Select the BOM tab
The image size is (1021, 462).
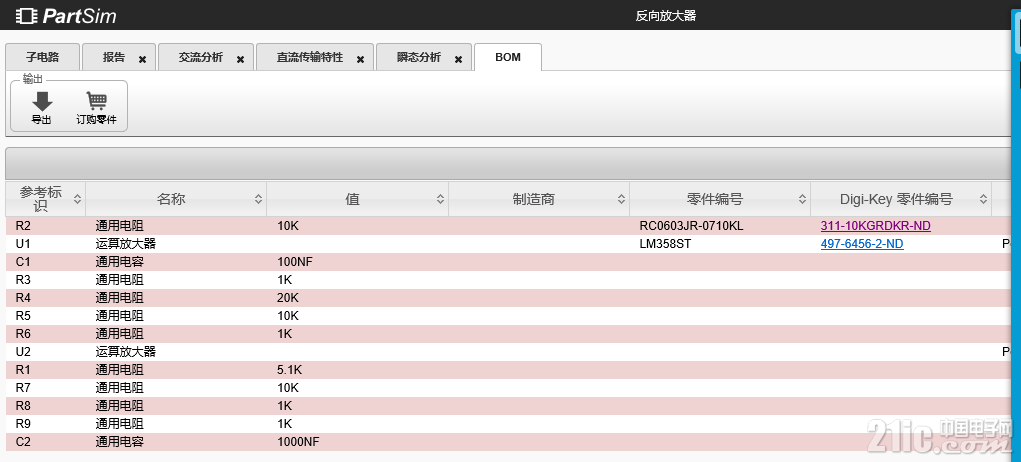(508, 57)
